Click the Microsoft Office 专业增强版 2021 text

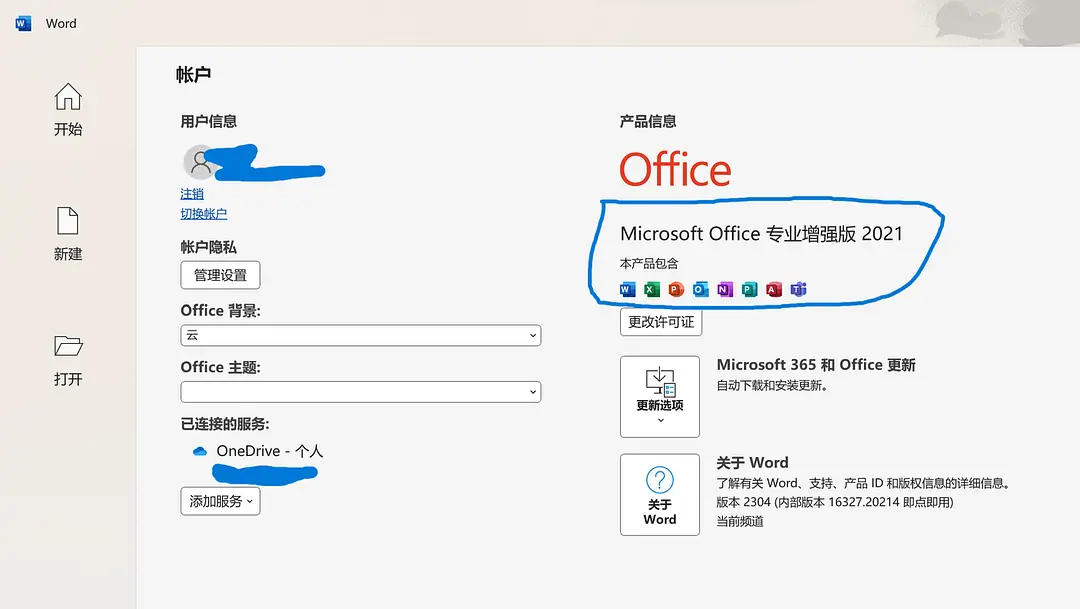pos(761,234)
